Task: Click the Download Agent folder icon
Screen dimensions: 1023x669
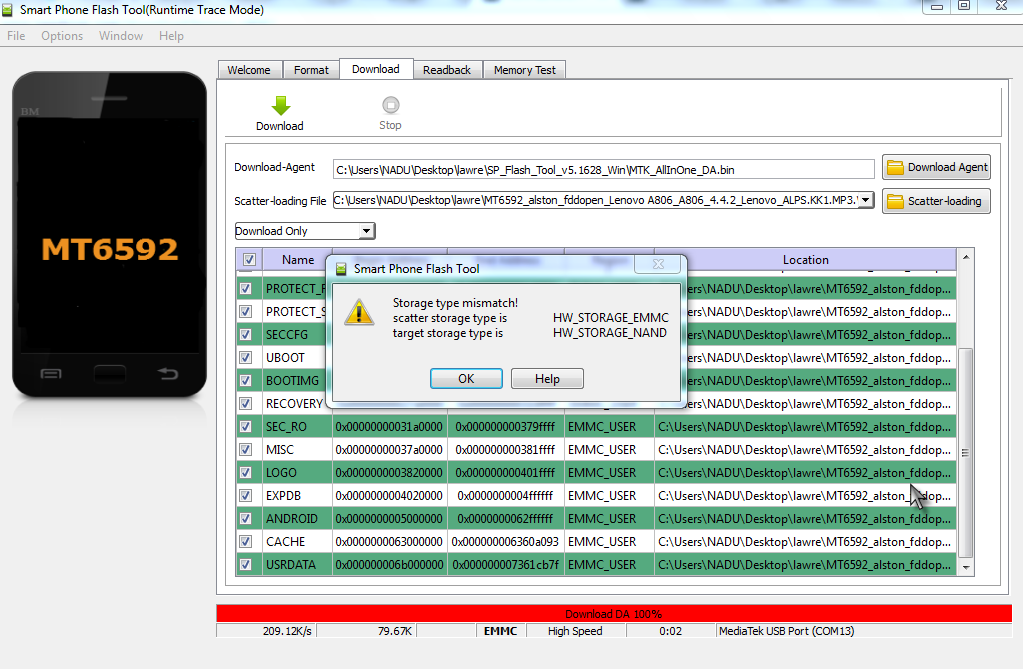Action: 895,168
